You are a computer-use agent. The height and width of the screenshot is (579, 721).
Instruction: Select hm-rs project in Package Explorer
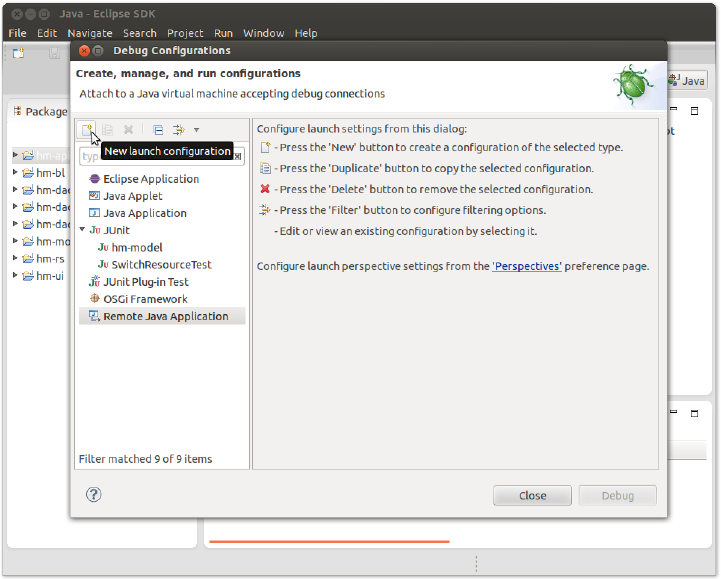click(50, 259)
